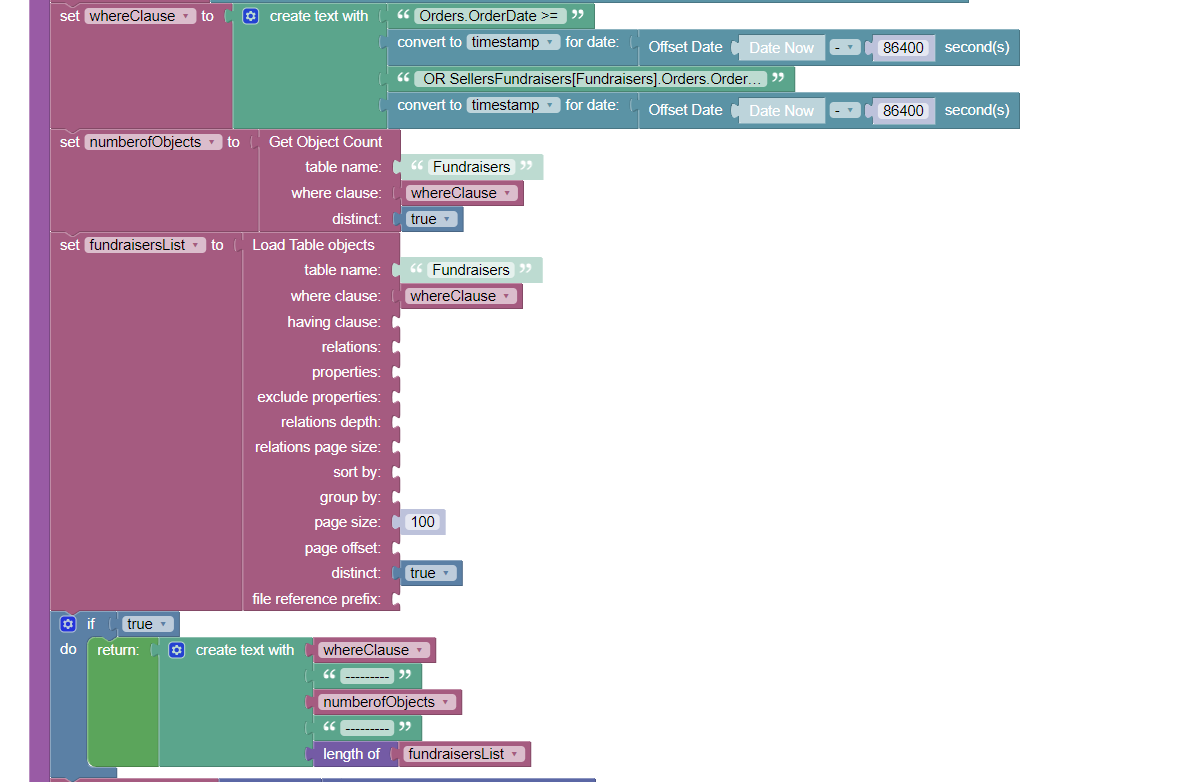Toggle distinct true value in Get Object Count
Image resolution: width=1190 pixels, height=782 pixels.
coord(431,219)
